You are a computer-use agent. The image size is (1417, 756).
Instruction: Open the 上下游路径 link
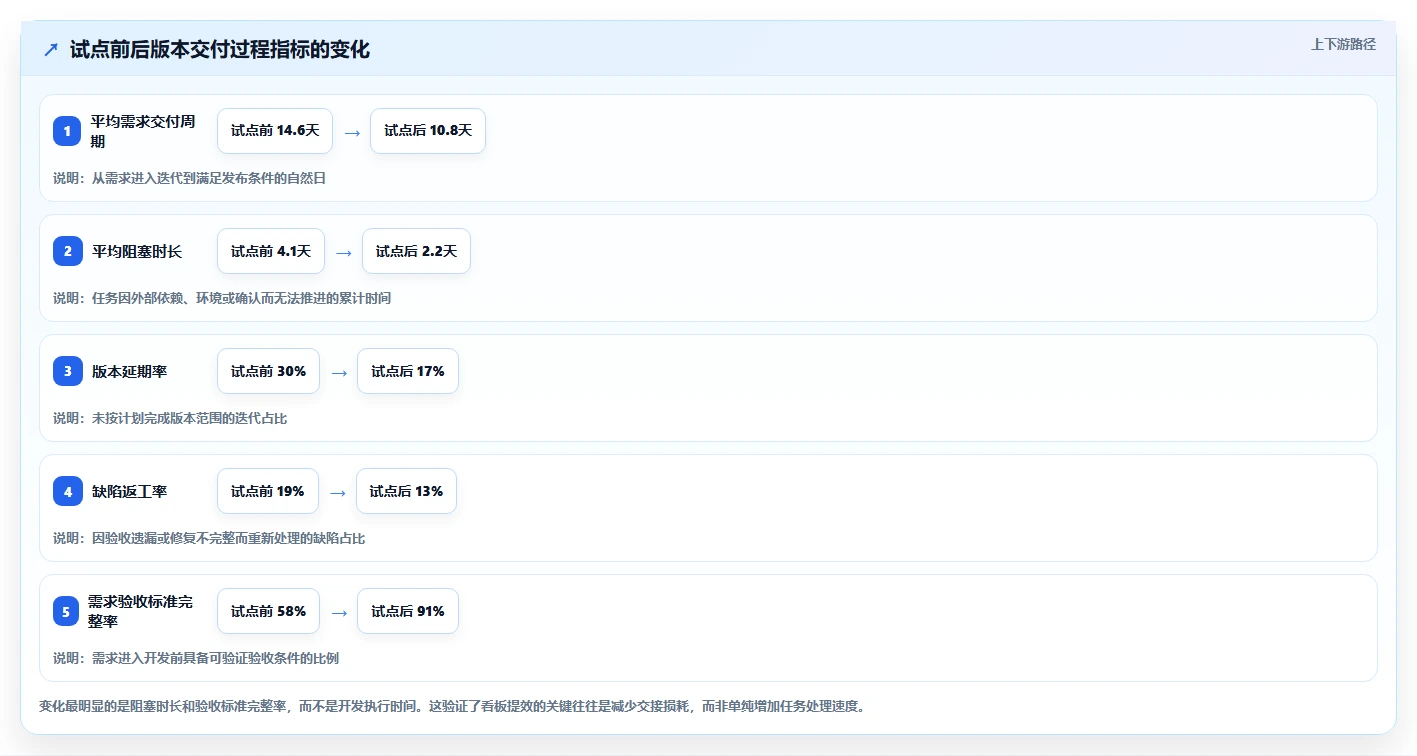[x=1343, y=44]
